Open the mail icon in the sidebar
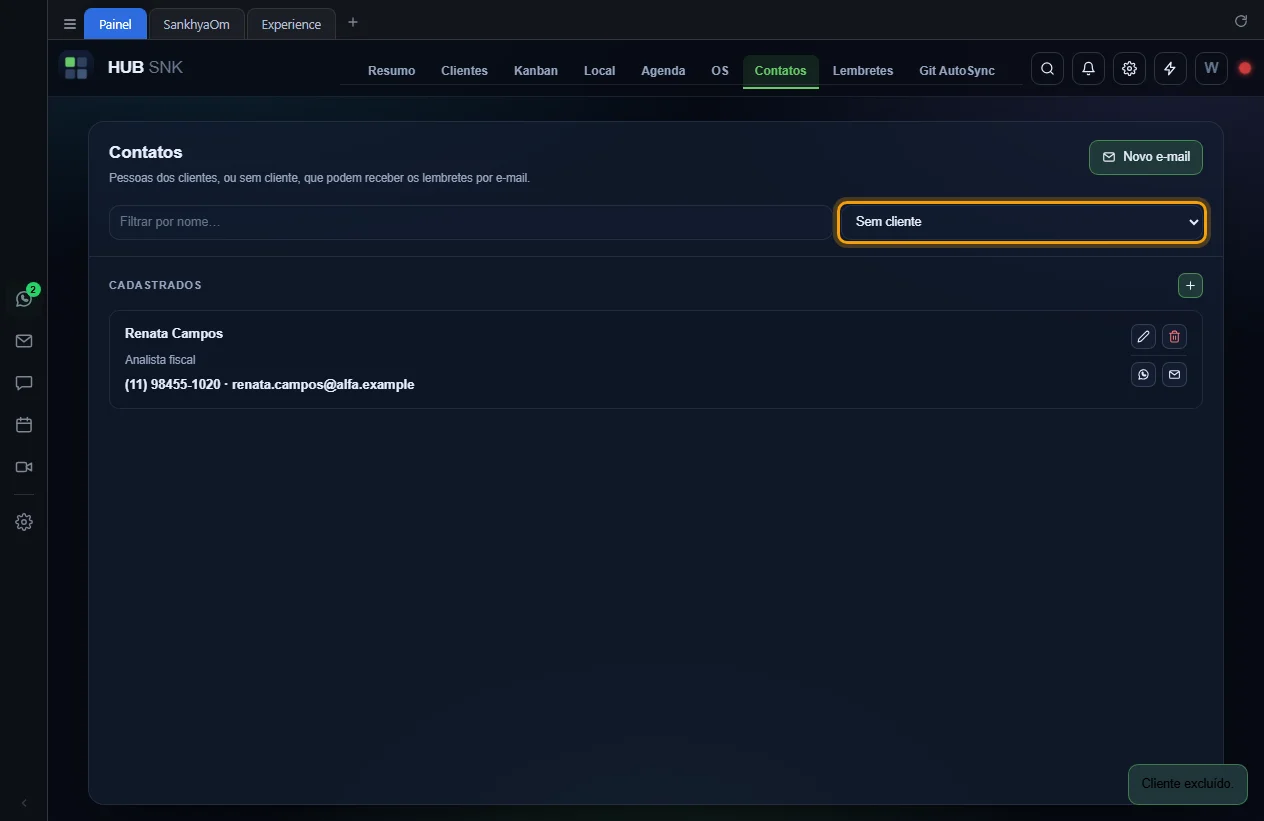 pyautogui.click(x=24, y=341)
